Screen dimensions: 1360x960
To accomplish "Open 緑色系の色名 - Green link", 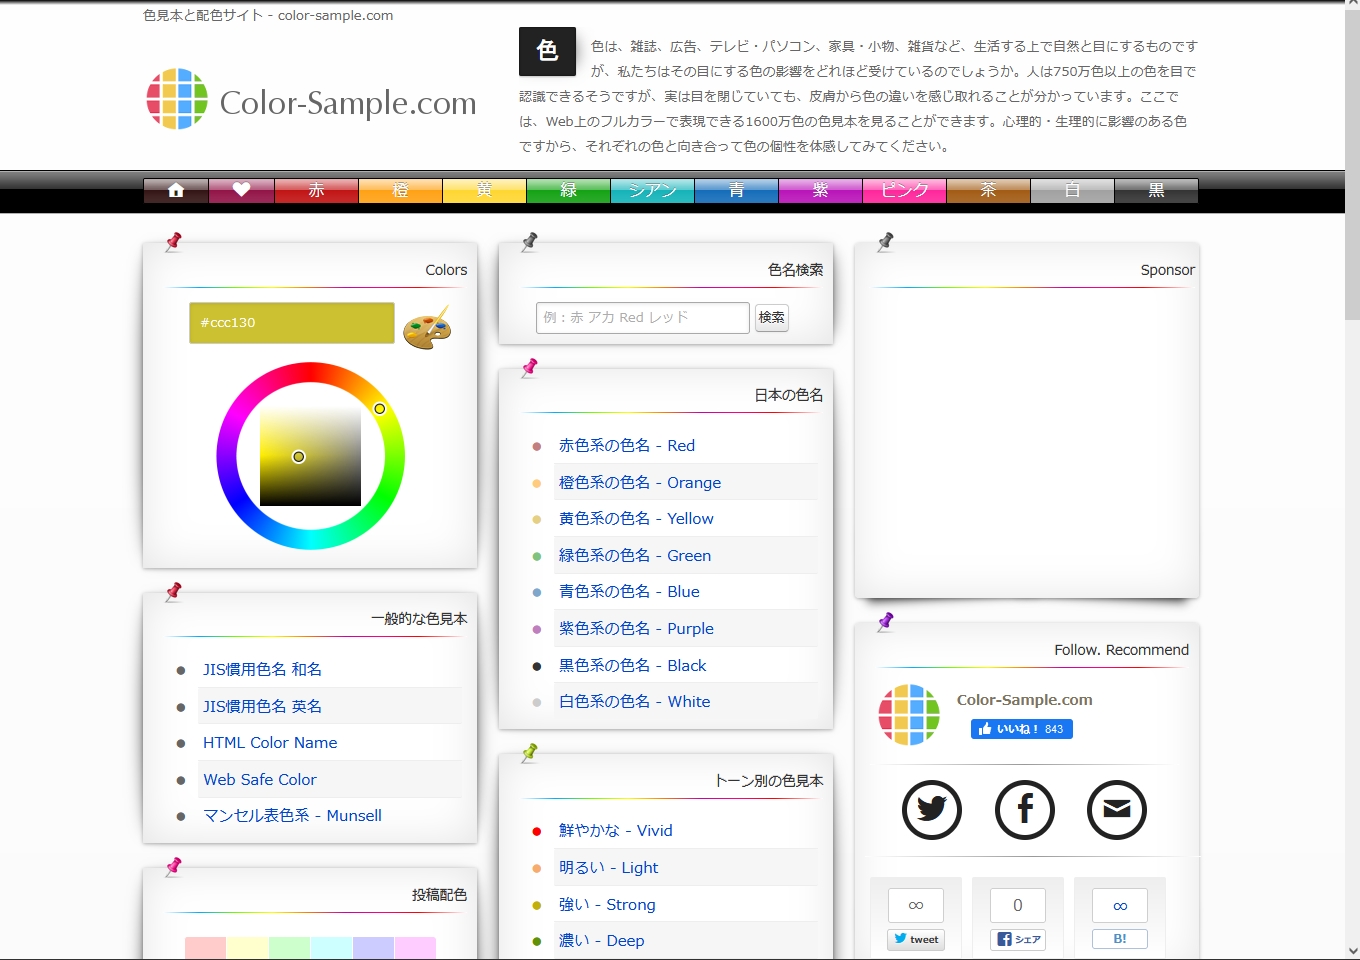I will (x=635, y=555).
